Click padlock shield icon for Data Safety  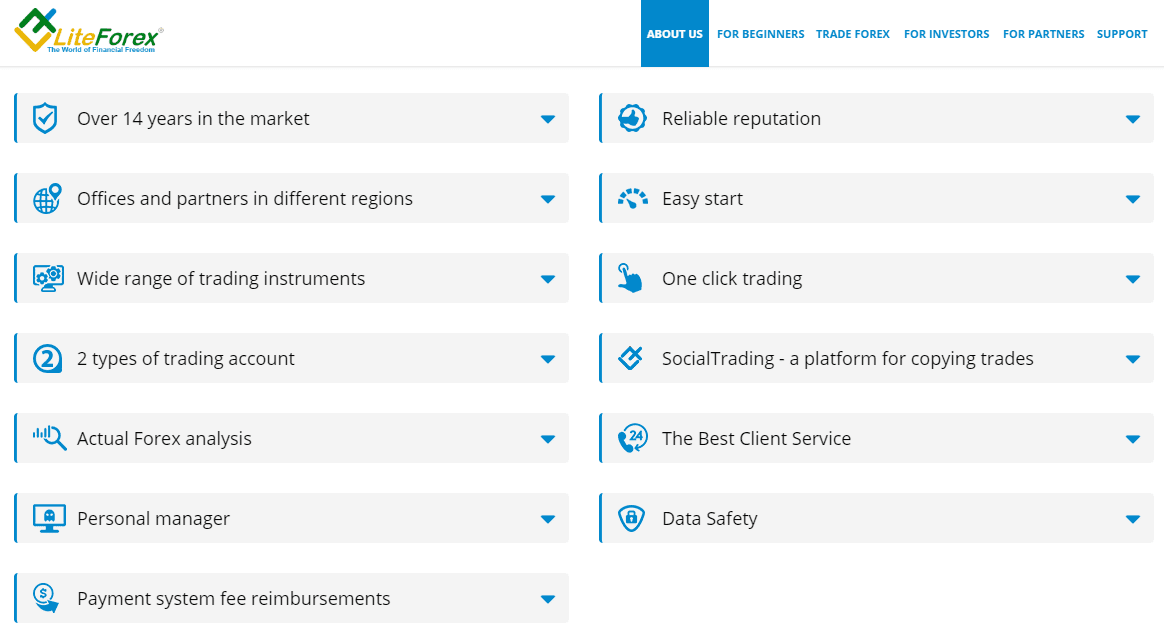click(x=631, y=518)
